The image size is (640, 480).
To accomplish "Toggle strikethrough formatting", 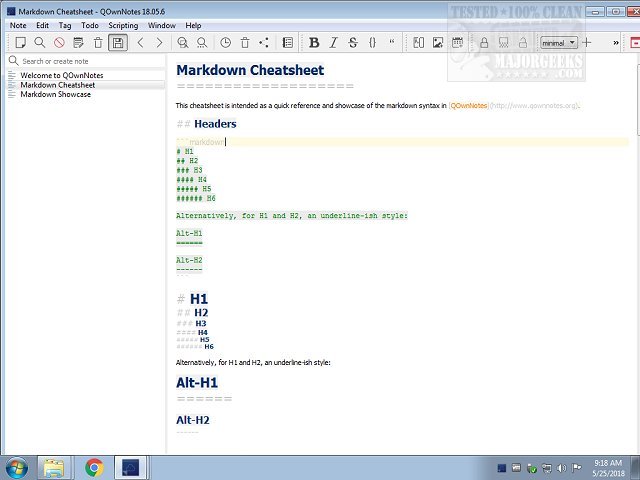I will point(352,43).
